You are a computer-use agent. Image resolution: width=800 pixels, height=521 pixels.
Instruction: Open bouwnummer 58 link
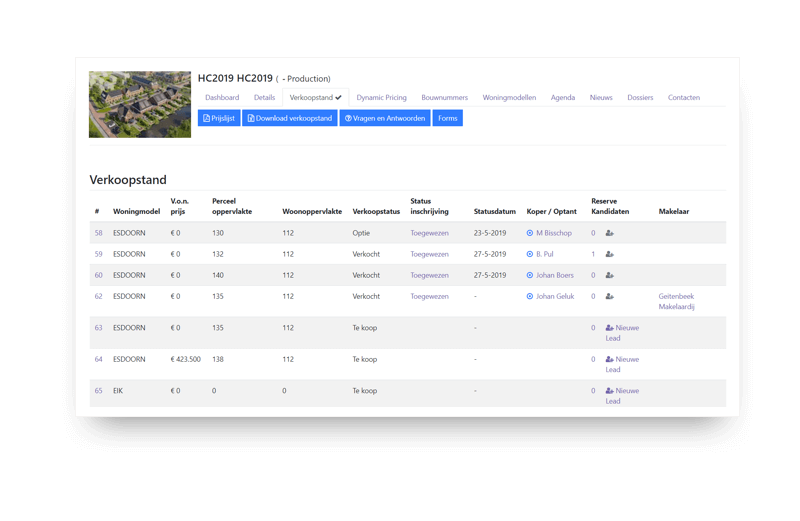click(x=98, y=233)
